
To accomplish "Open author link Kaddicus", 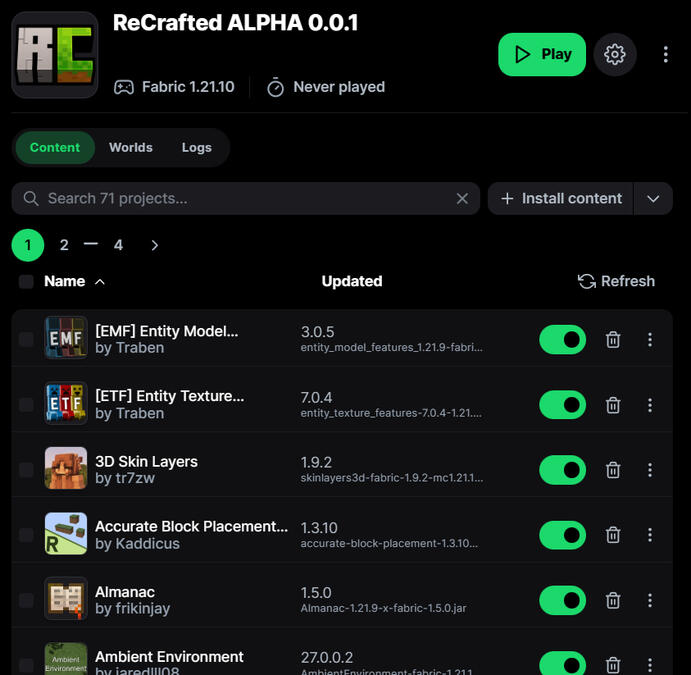I will coord(148,544).
